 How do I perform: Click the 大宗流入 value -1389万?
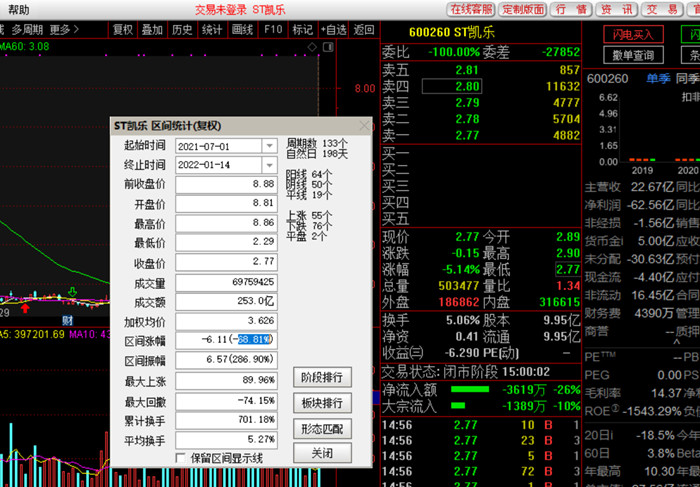524,406
